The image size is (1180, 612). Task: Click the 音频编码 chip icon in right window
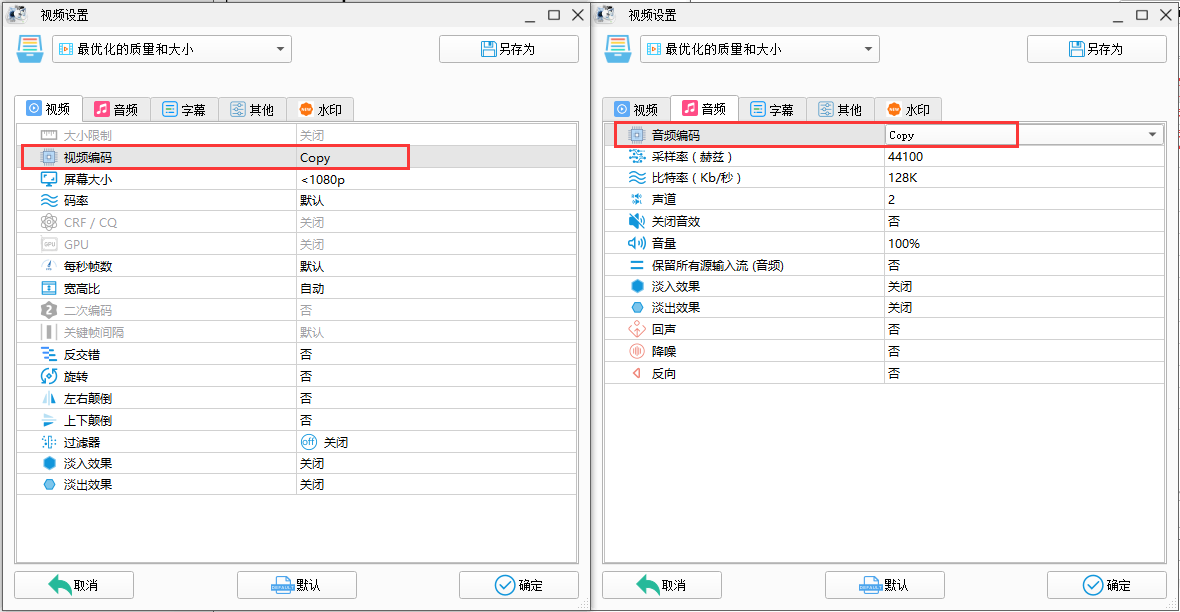[x=637, y=135]
